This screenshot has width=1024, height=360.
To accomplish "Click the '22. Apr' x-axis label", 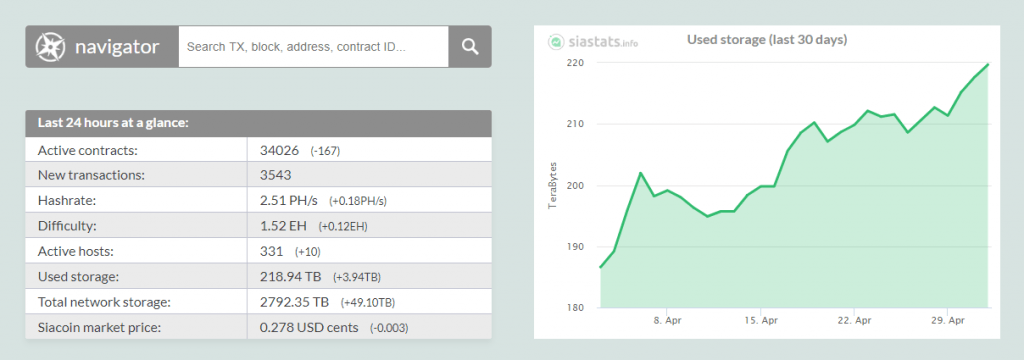I will [855, 321].
